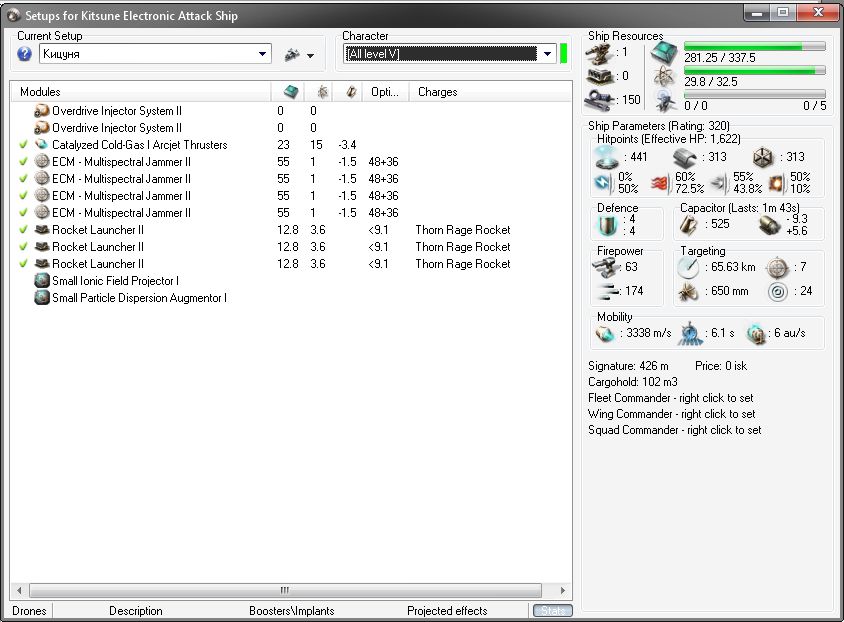The image size is (844, 622).
Task: Click icon of first Overdrive Injector System II
Action: point(41,111)
